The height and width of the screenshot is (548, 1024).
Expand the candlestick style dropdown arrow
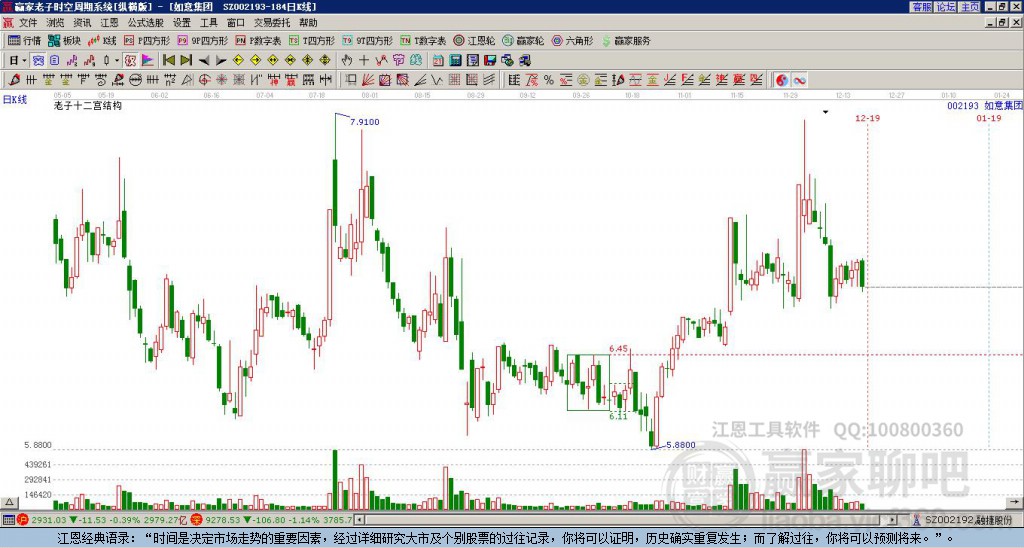pos(117,60)
